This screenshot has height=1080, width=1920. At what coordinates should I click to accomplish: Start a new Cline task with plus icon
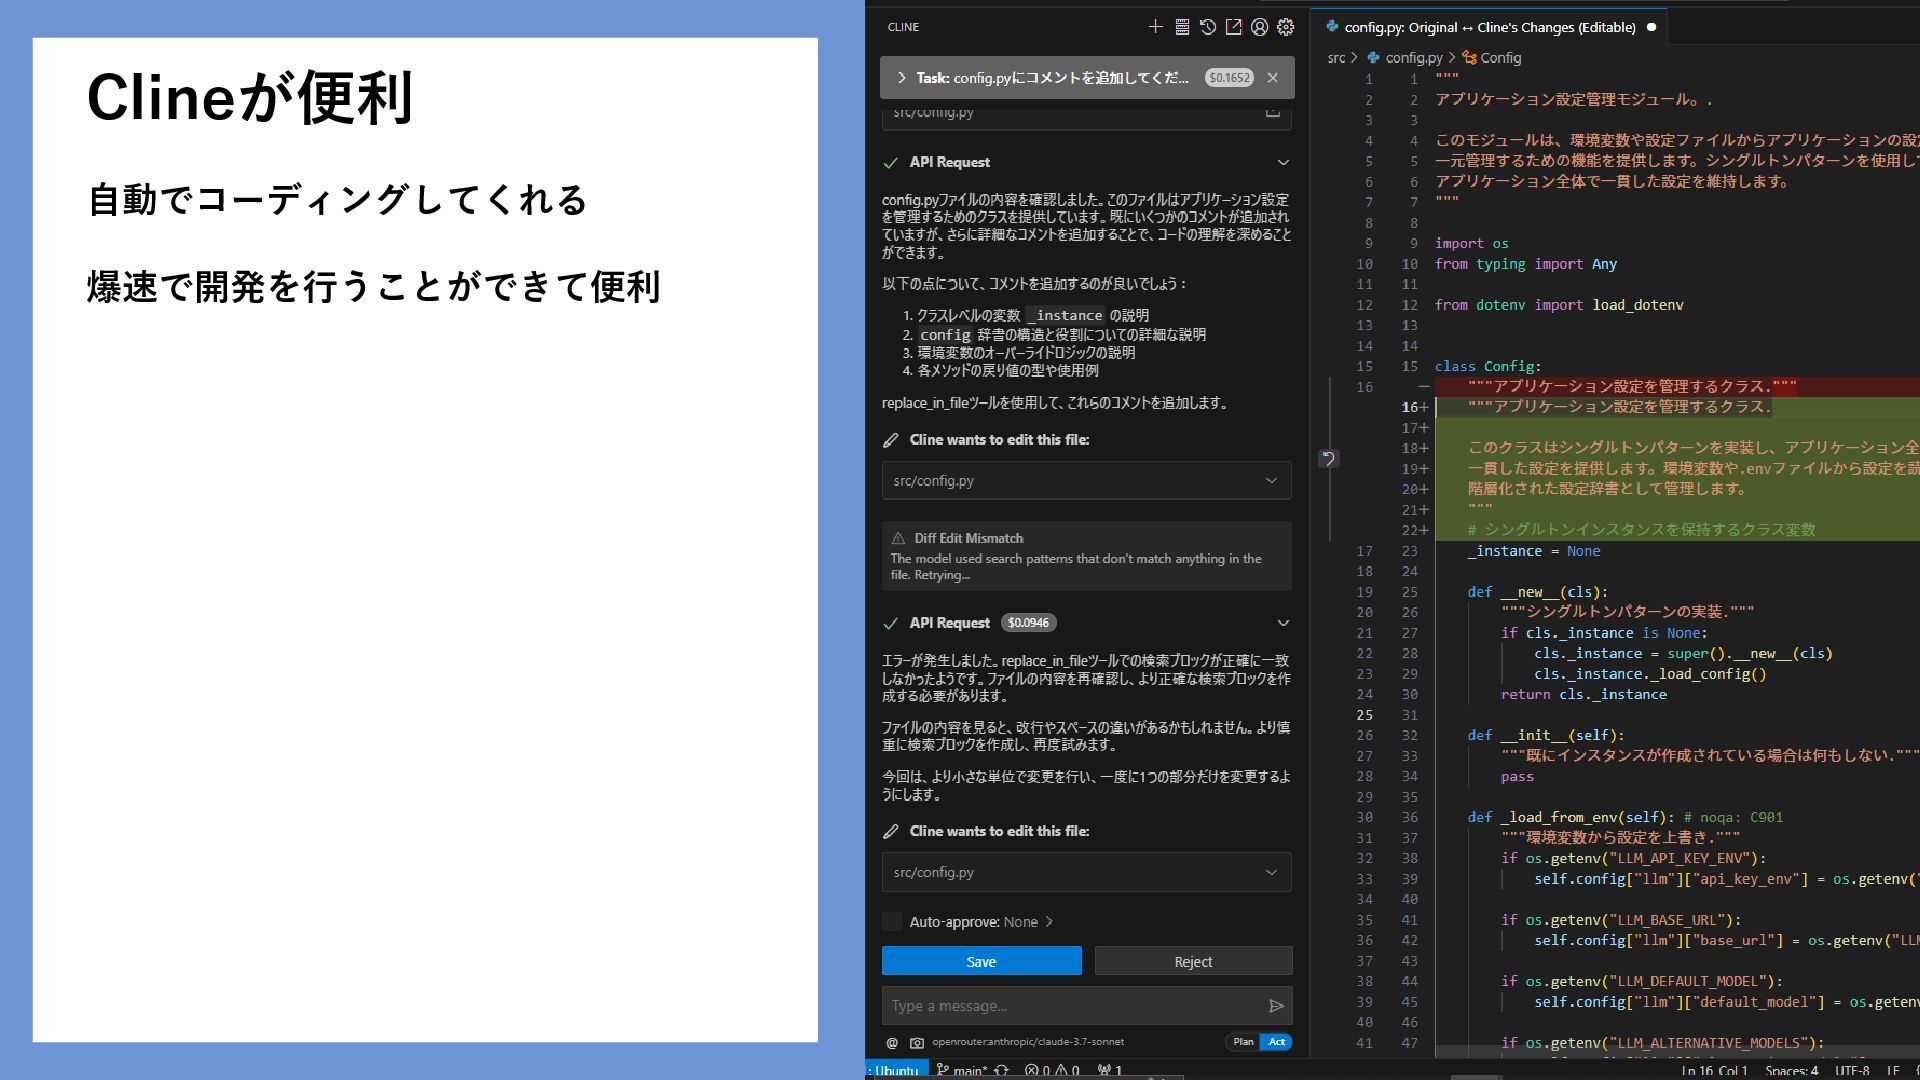[1155, 27]
